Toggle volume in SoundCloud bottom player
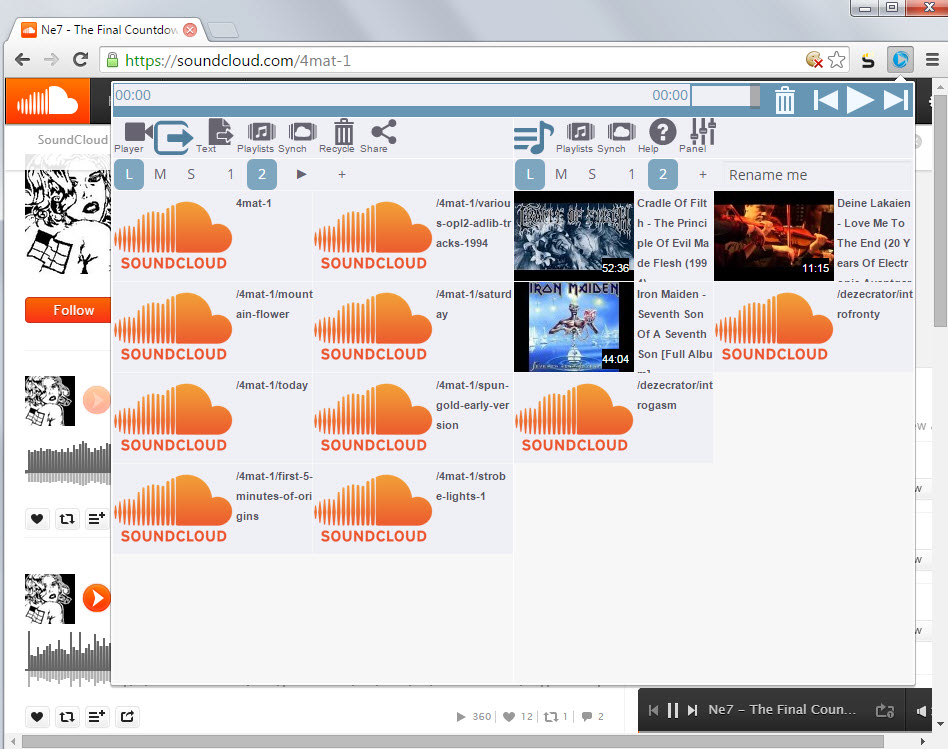 921,711
